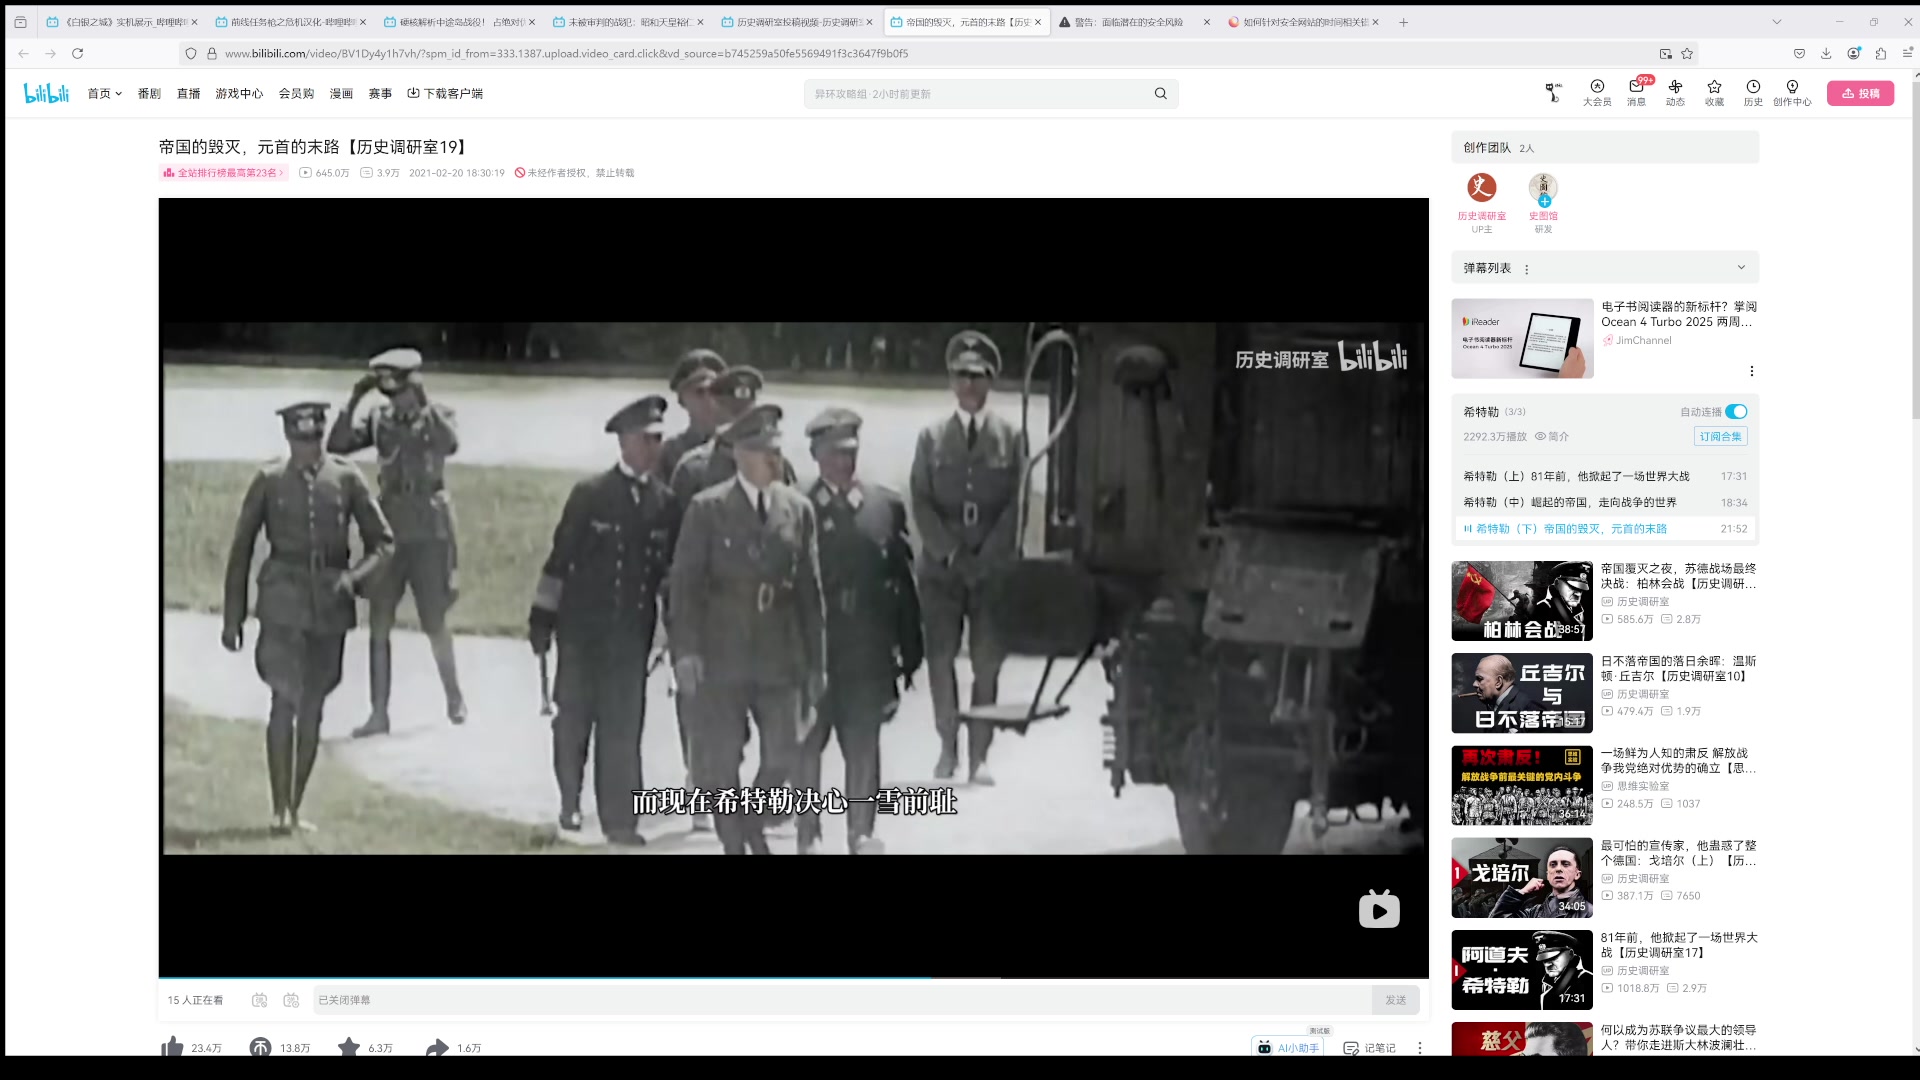Open the 柏林会战 recommended video thumbnail
The height and width of the screenshot is (1080, 1920).
click(x=1522, y=601)
